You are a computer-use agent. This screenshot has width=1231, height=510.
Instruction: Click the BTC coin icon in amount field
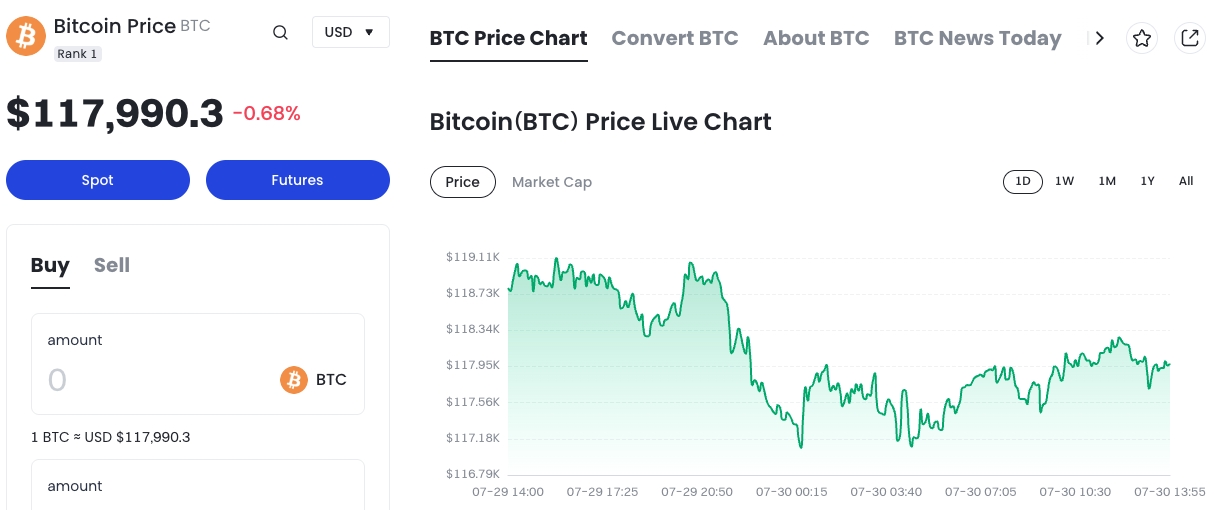[x=294, y=380]
